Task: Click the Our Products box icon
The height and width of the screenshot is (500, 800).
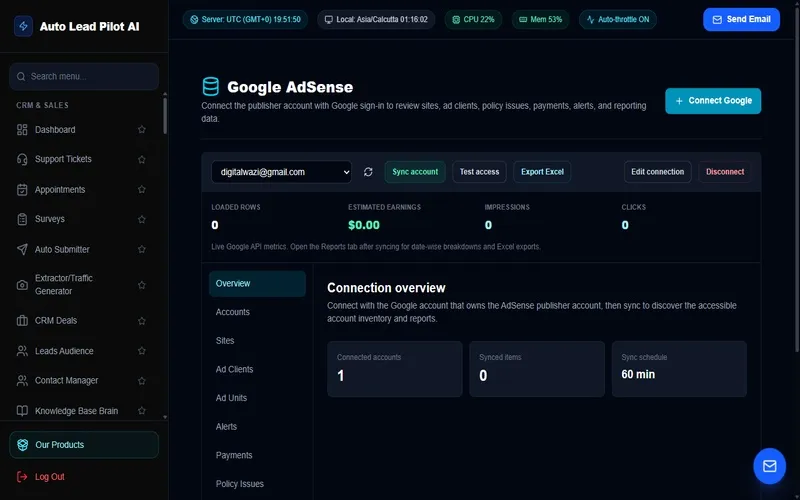Action: tap(22, 445)
